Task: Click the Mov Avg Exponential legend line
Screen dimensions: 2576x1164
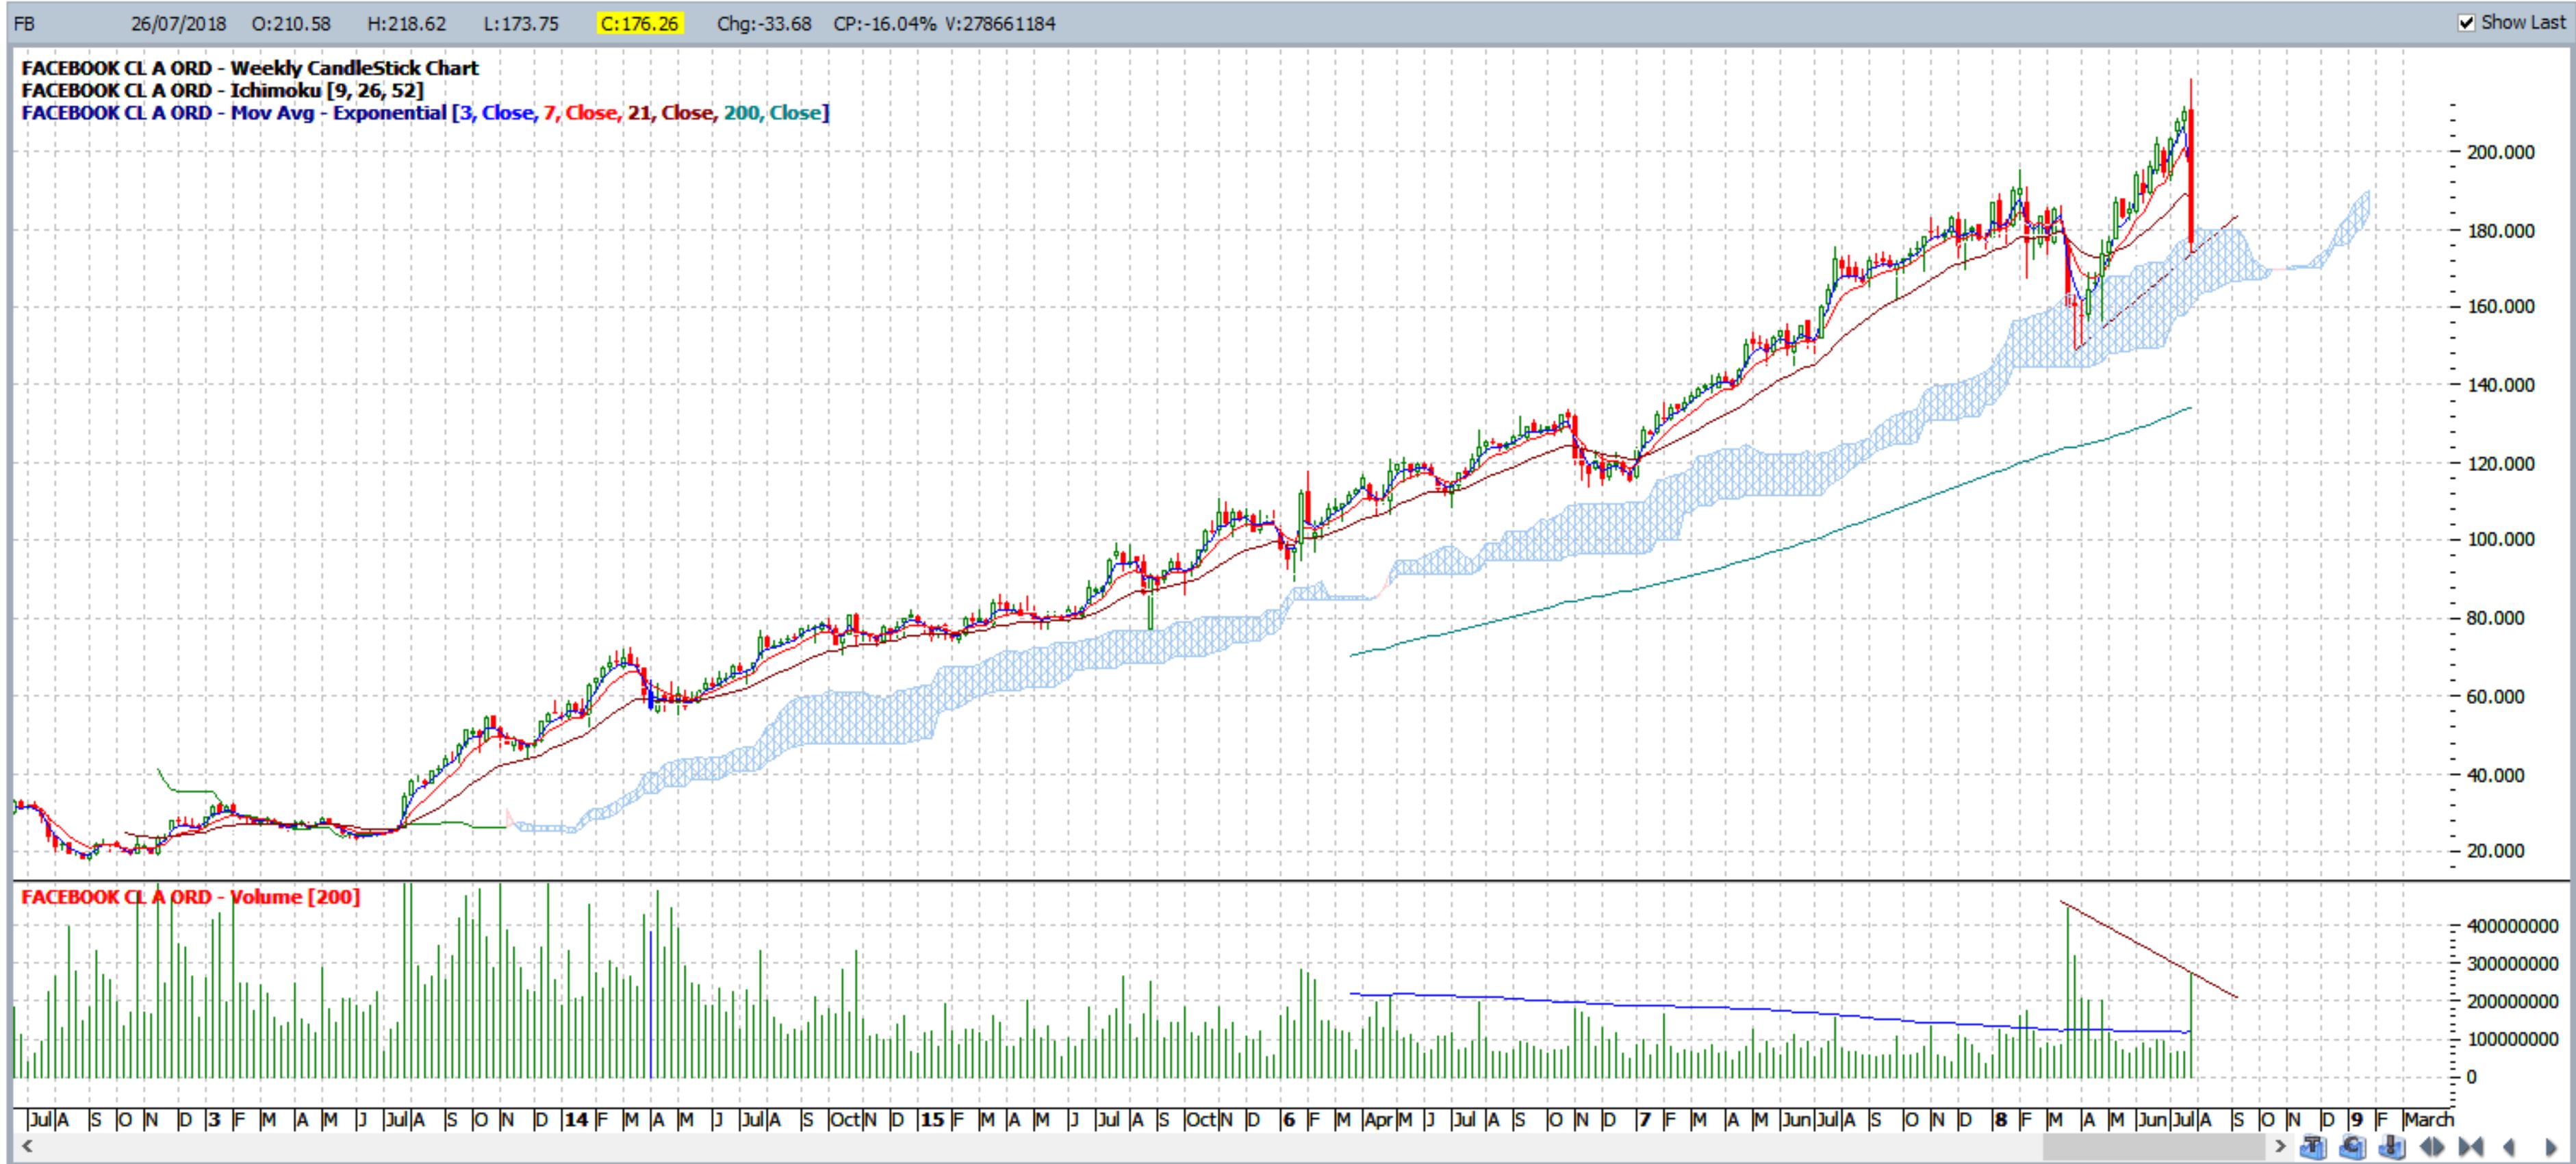Action: coord(425,112)
